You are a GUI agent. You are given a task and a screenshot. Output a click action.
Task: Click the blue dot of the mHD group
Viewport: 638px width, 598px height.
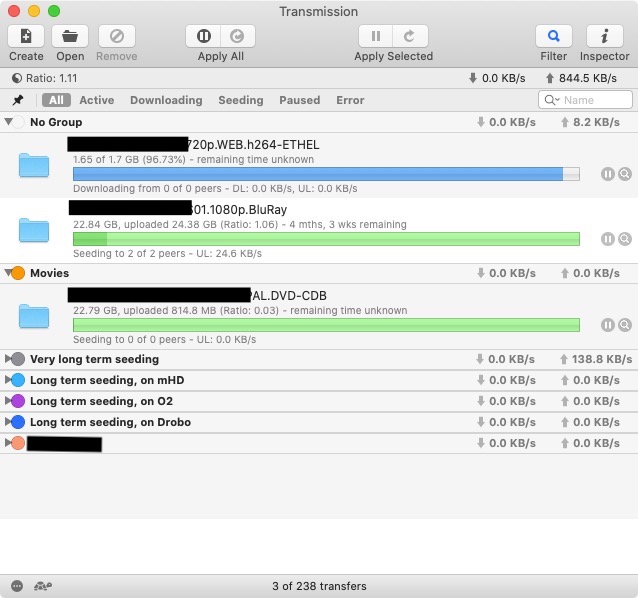pos(18,380)
